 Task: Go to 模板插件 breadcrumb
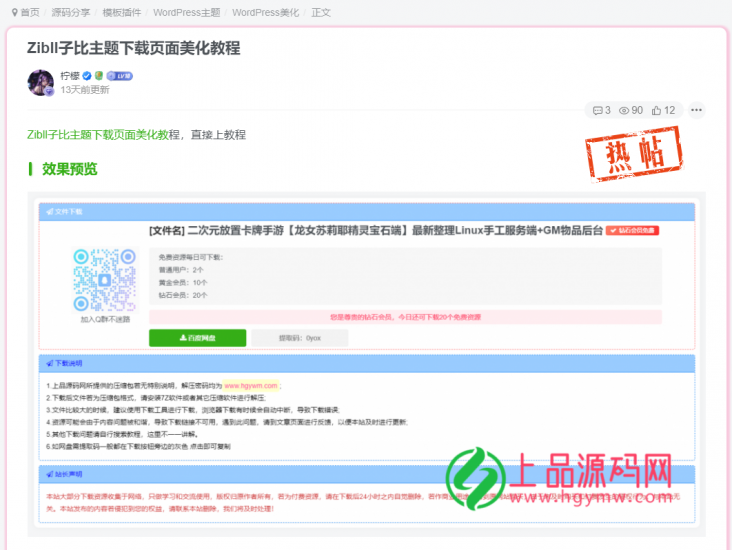tap(123, 13)
